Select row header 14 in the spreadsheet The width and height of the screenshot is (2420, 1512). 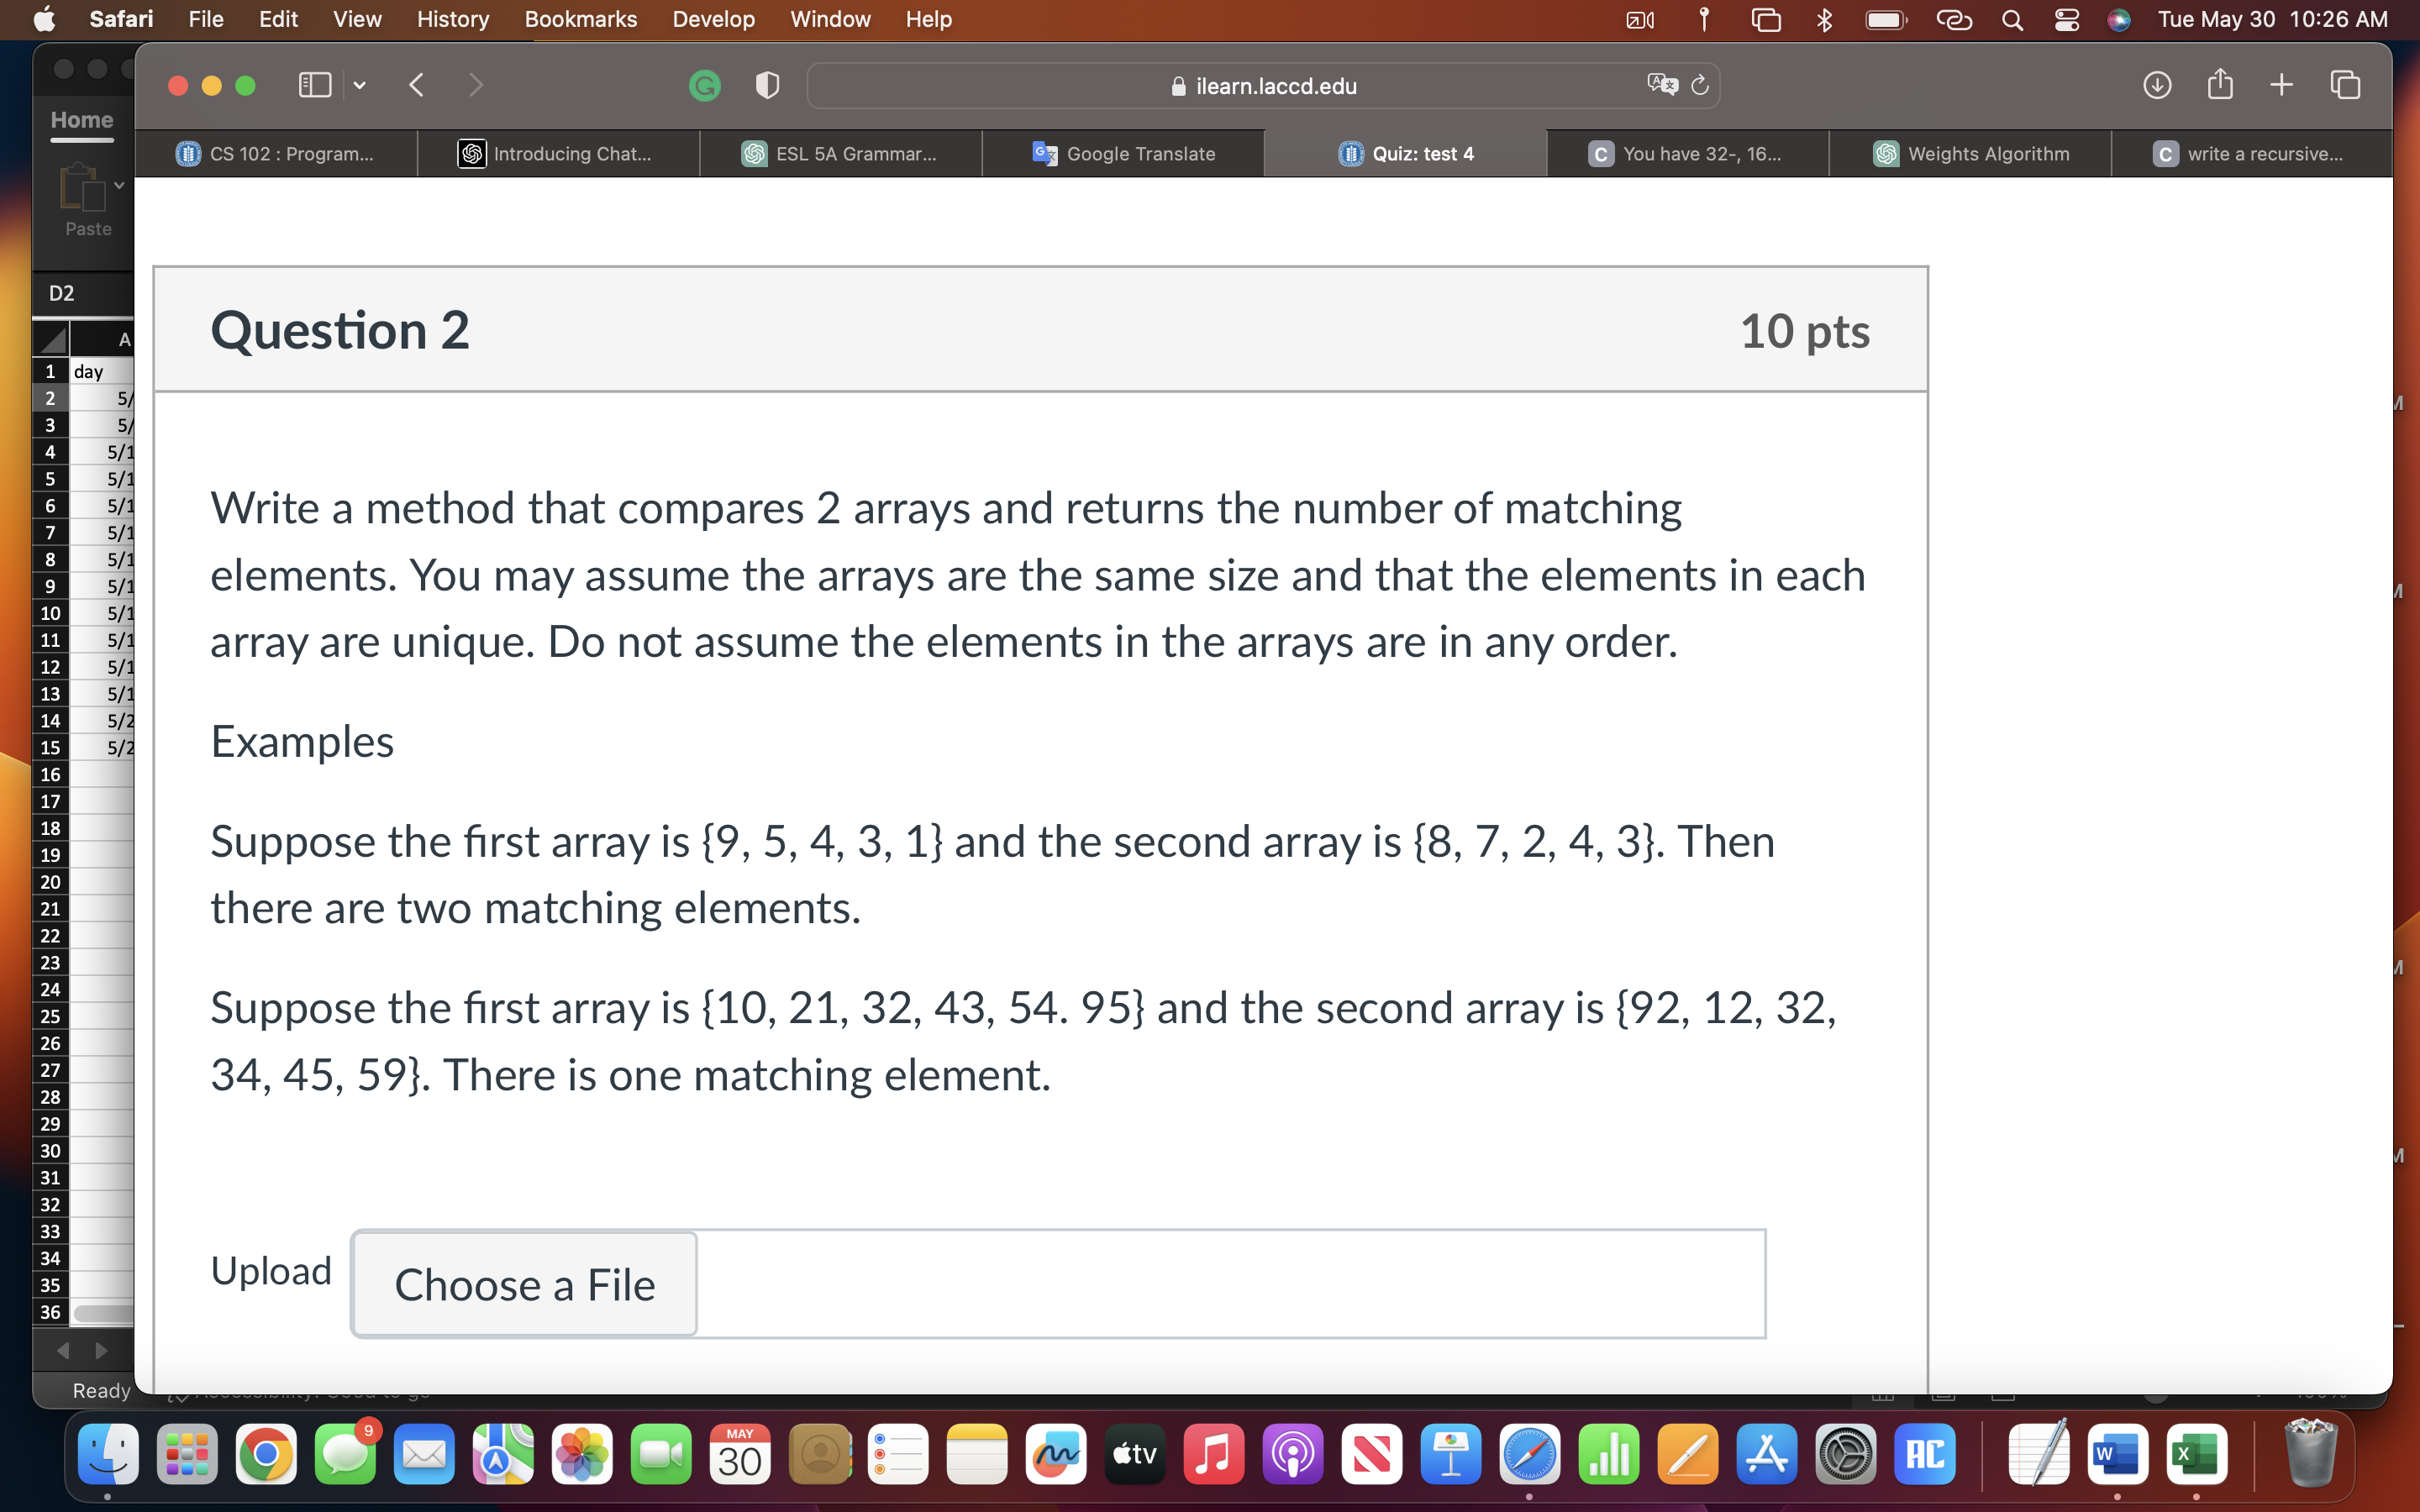[50, 720]
